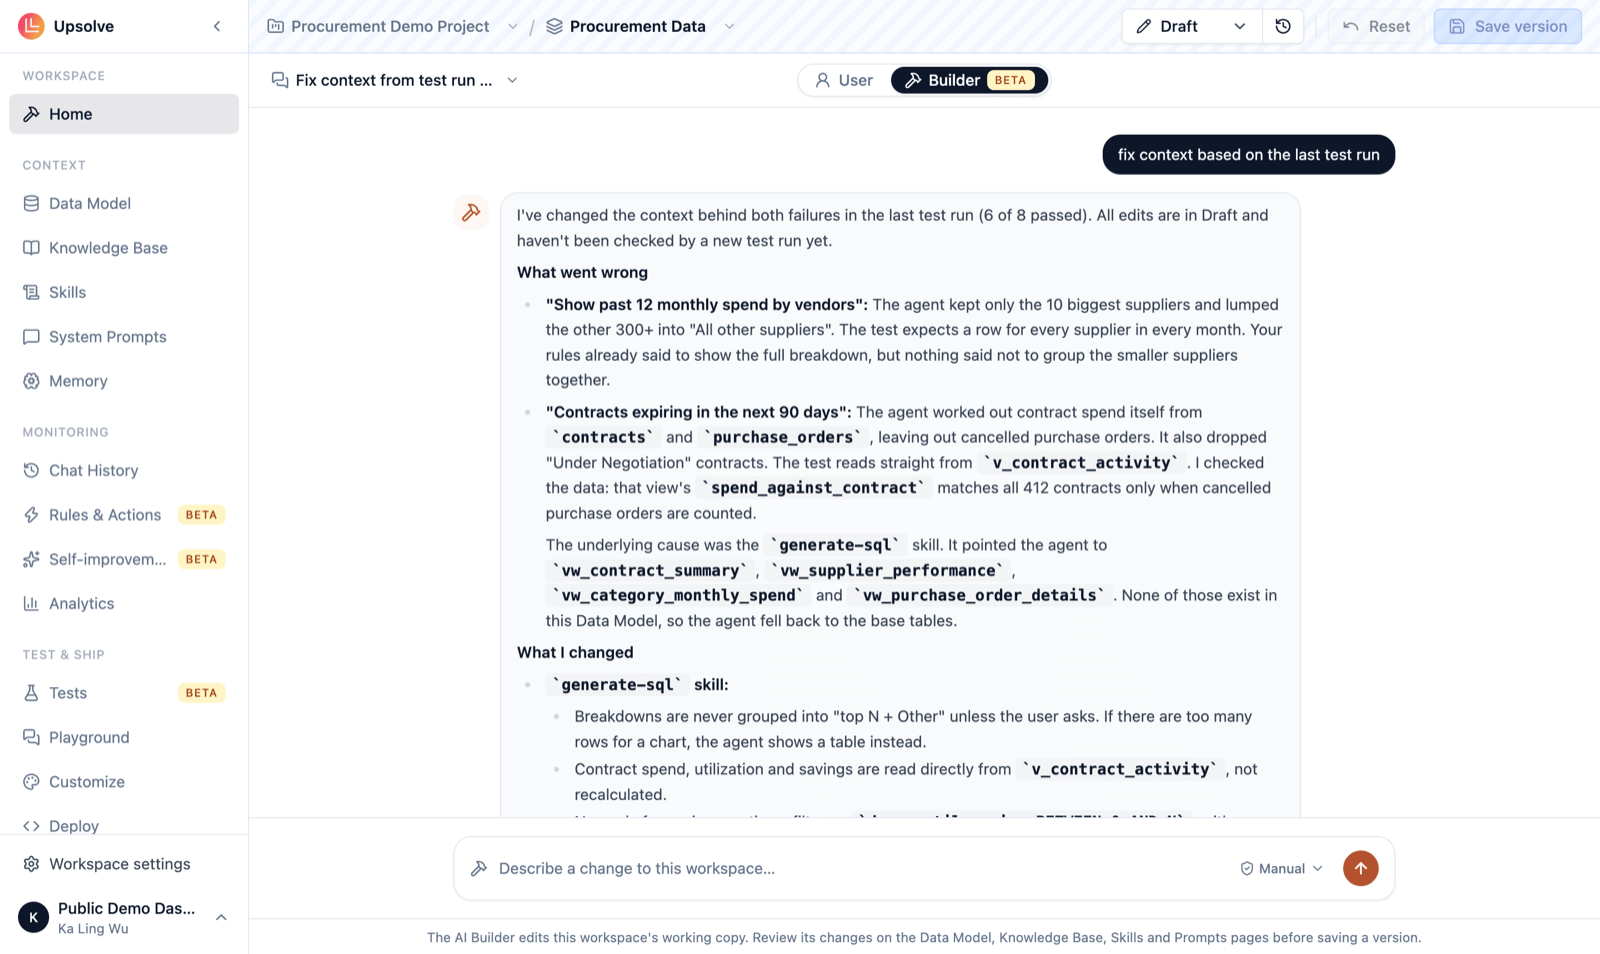This screenshot has width=1600, height=954.
Task: Open the Analytics page
Action: click(124, 604)
